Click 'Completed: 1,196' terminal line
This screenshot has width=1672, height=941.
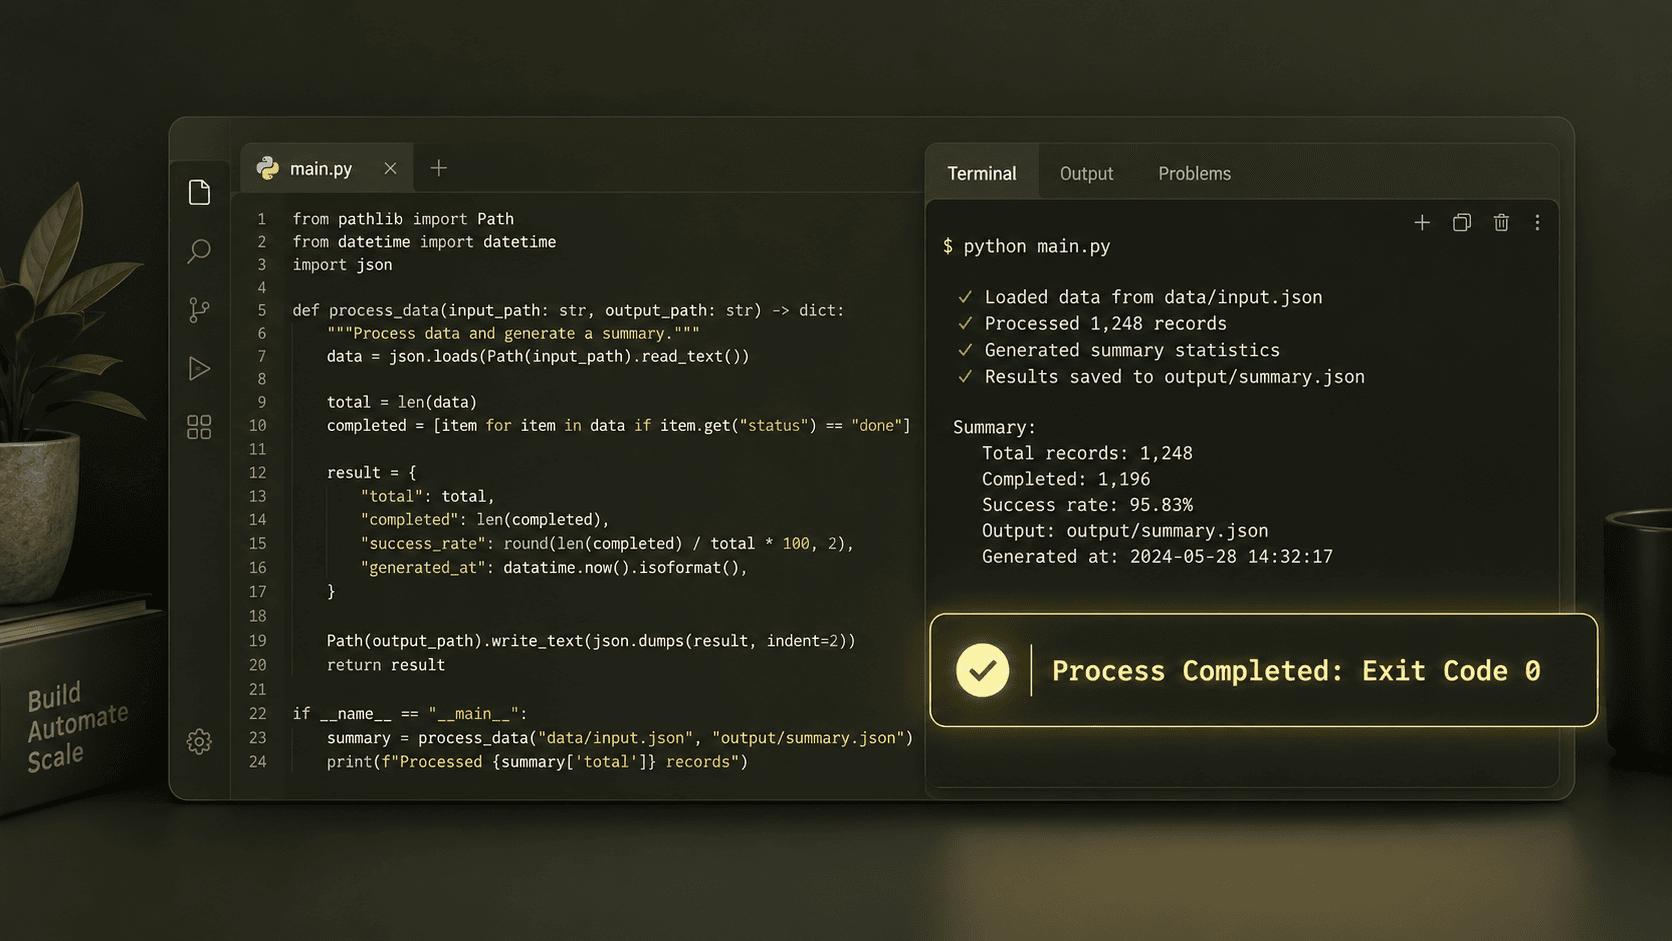1066,479
